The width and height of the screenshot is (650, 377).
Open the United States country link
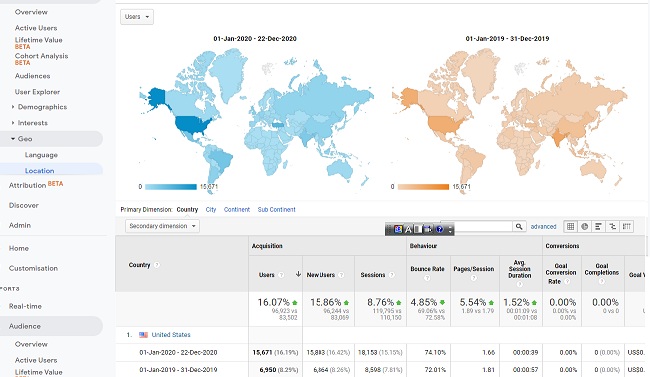(x=171, y=335)
